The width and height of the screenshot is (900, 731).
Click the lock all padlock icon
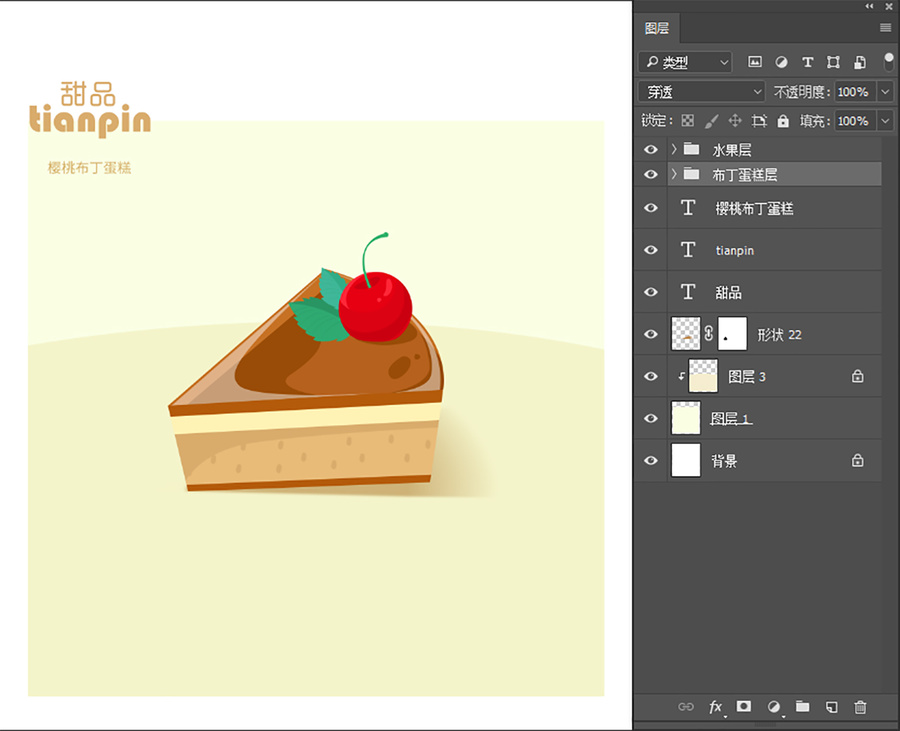(x=783, y=120)
